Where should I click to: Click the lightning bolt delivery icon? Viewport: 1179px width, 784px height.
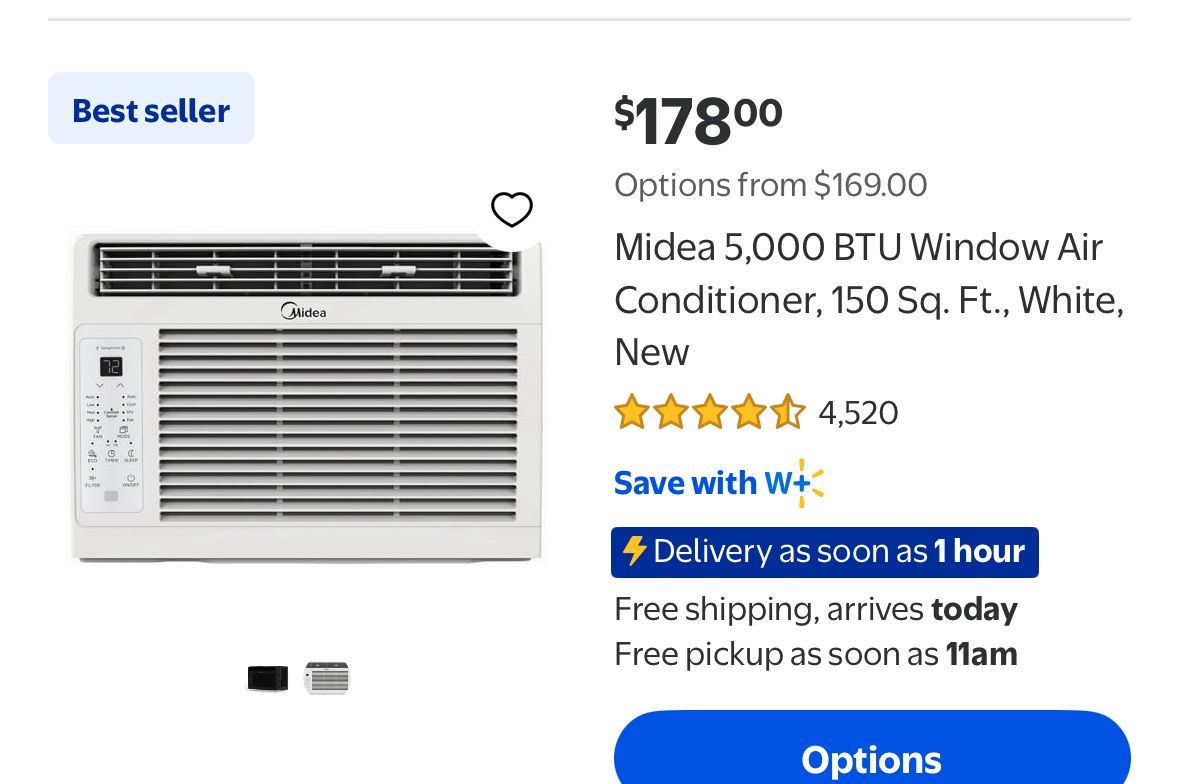[634, 551]
